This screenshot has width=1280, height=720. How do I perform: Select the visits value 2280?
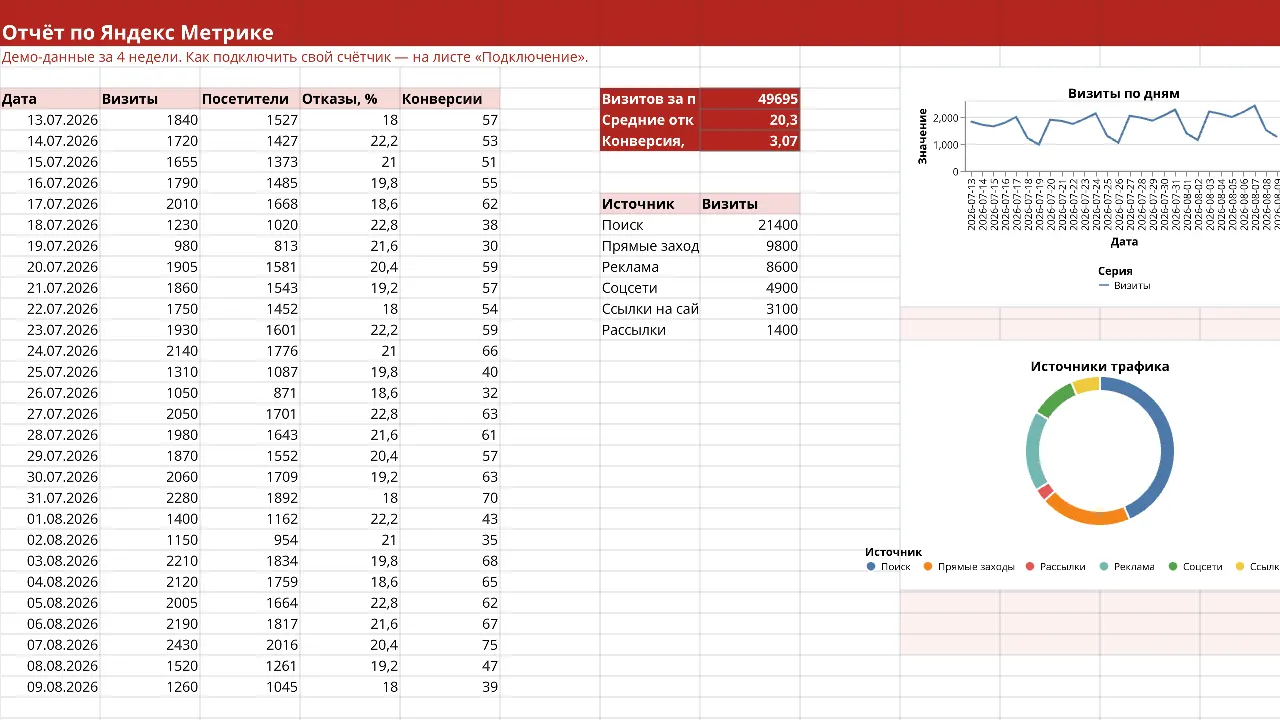[x=150, y=498]
